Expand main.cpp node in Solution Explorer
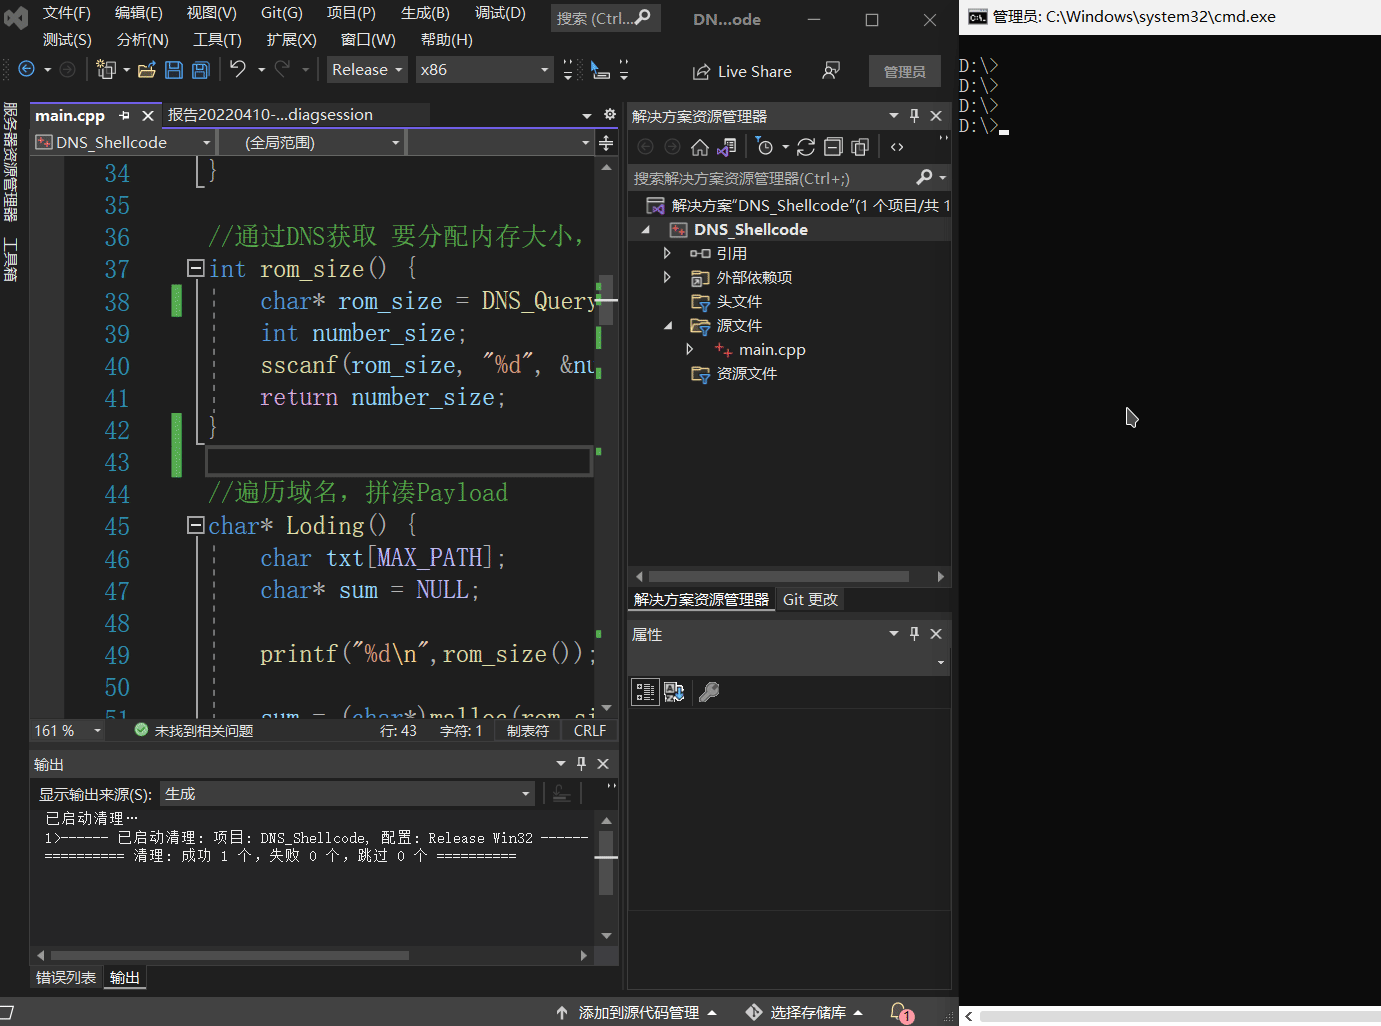 pos(689,349)
